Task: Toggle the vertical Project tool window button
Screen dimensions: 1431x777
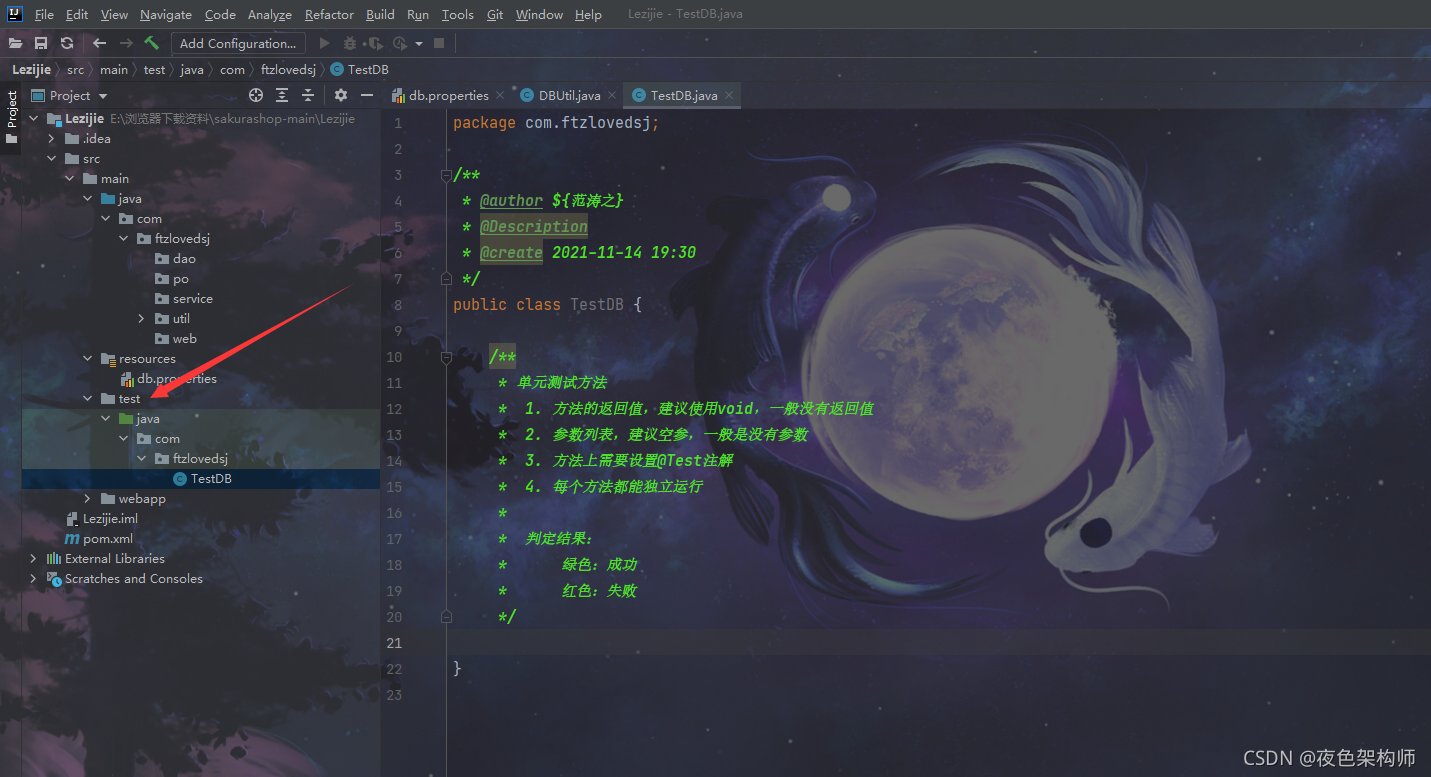Action: [x=11, y=118]
